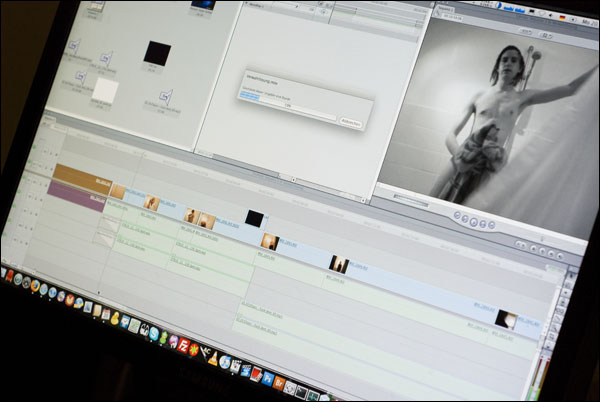Toggle auto select on the purple clip's track
600x402 pixels.
tap(46, 184)
